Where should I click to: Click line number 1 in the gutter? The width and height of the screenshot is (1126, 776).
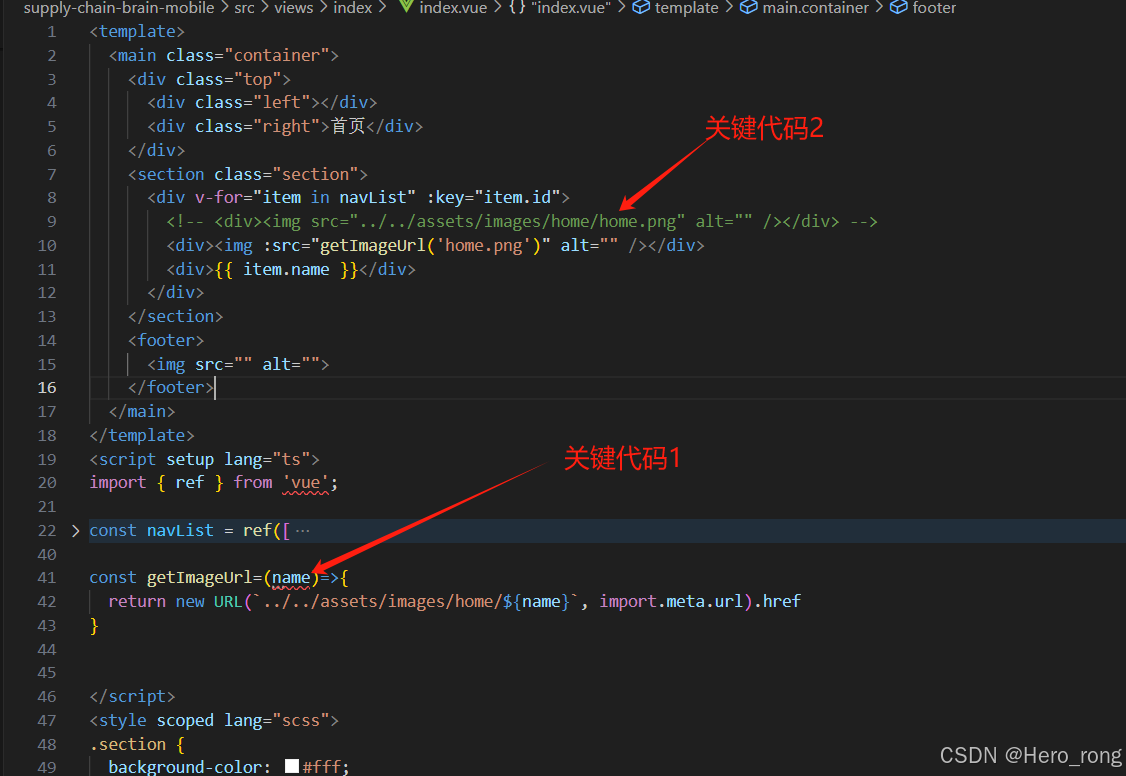pos(52,32)
